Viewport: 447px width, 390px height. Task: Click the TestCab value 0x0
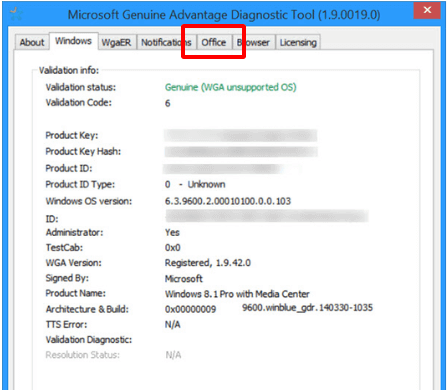173,248
